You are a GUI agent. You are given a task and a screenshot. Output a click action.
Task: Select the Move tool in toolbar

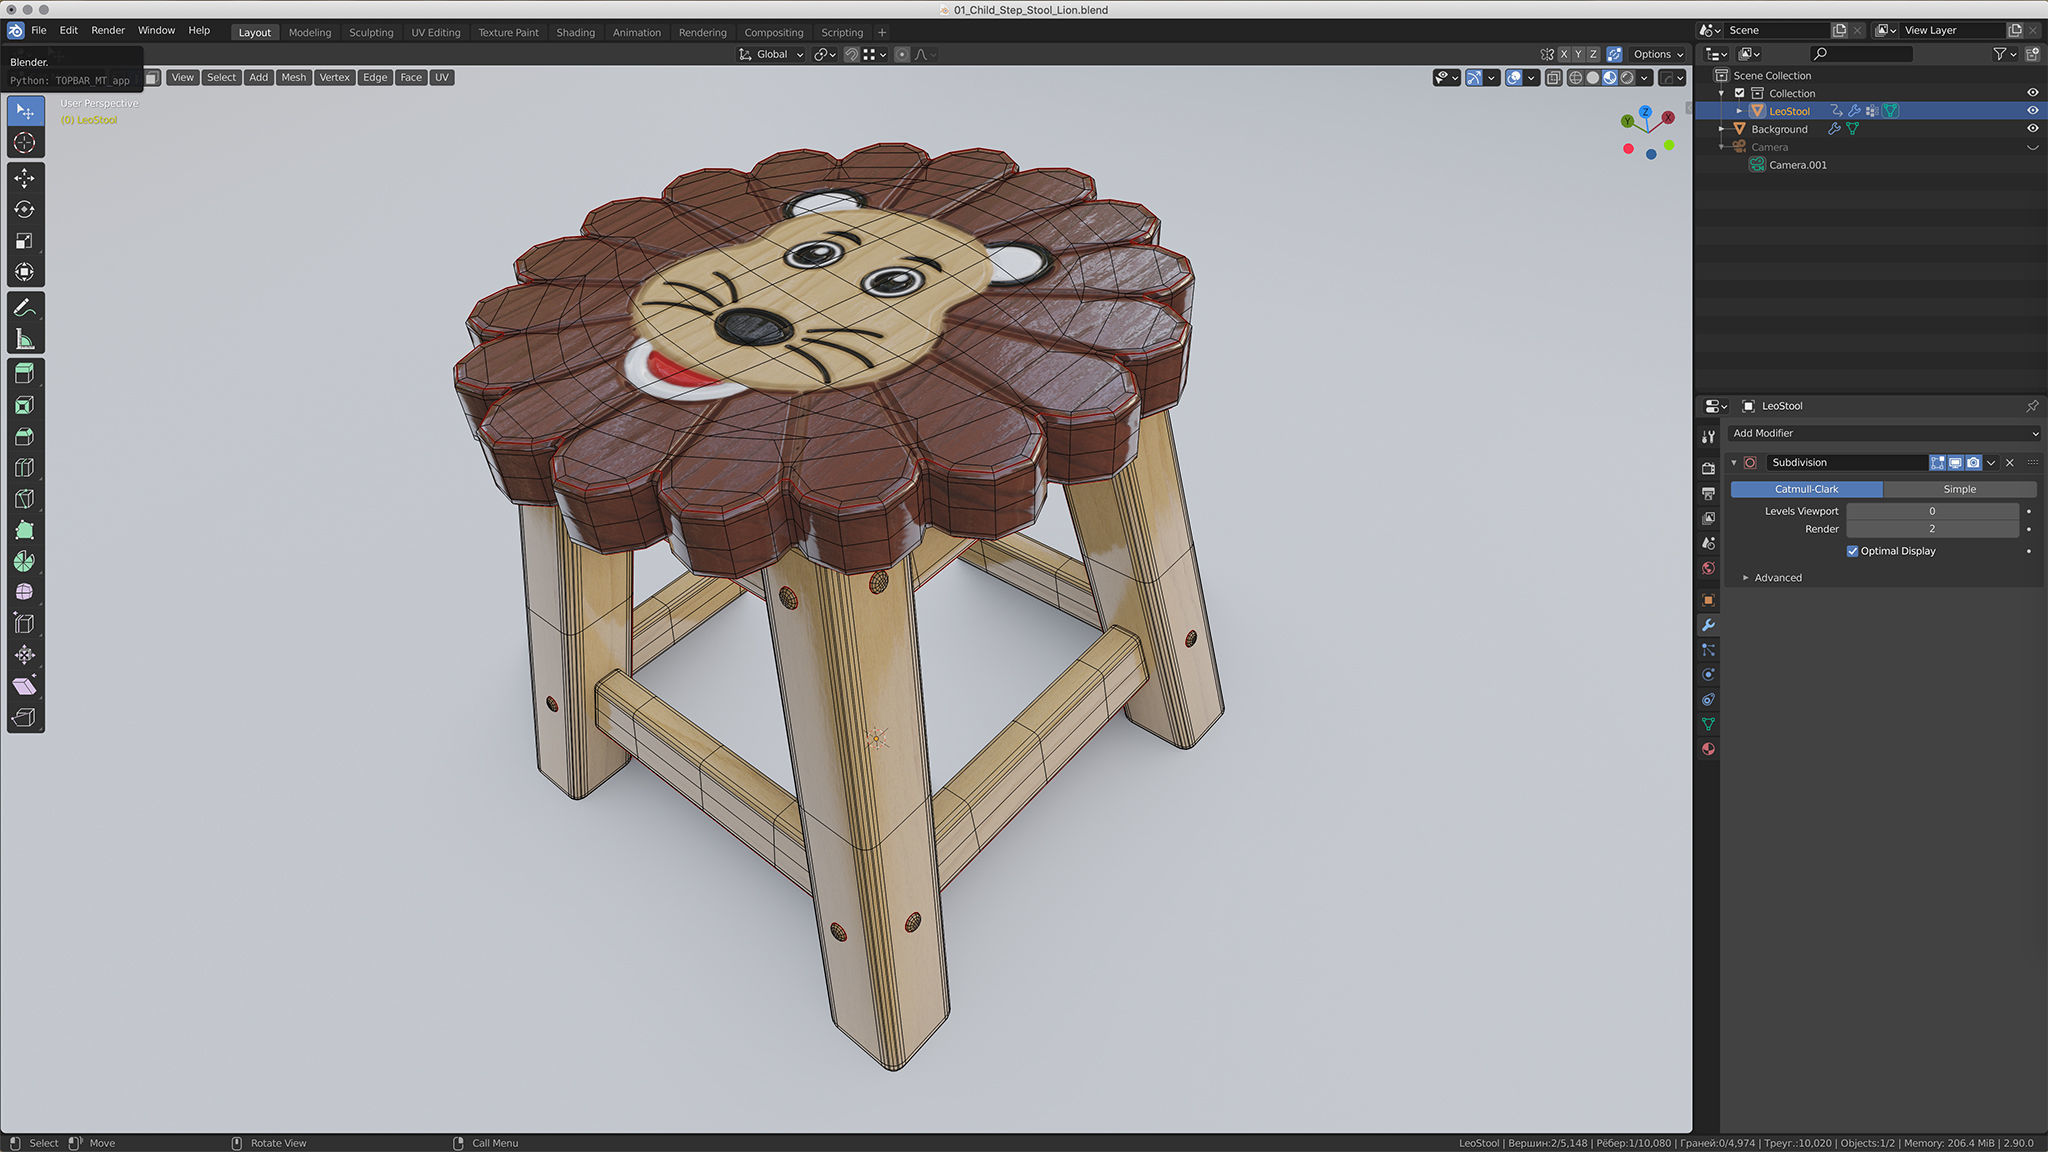(25, 178)
